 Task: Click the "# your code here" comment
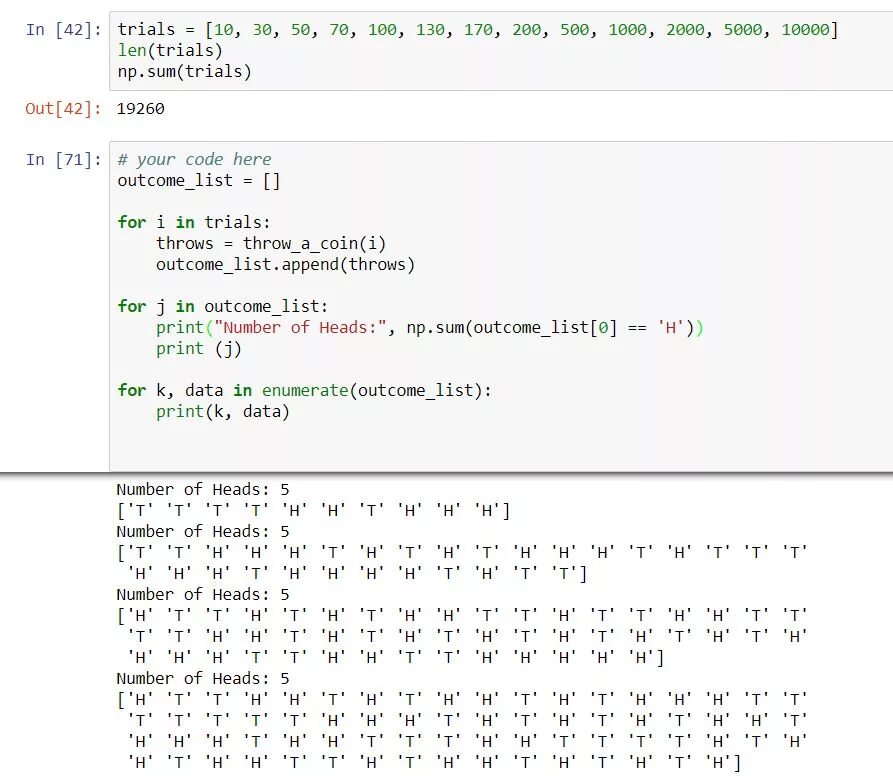(194, 159)
